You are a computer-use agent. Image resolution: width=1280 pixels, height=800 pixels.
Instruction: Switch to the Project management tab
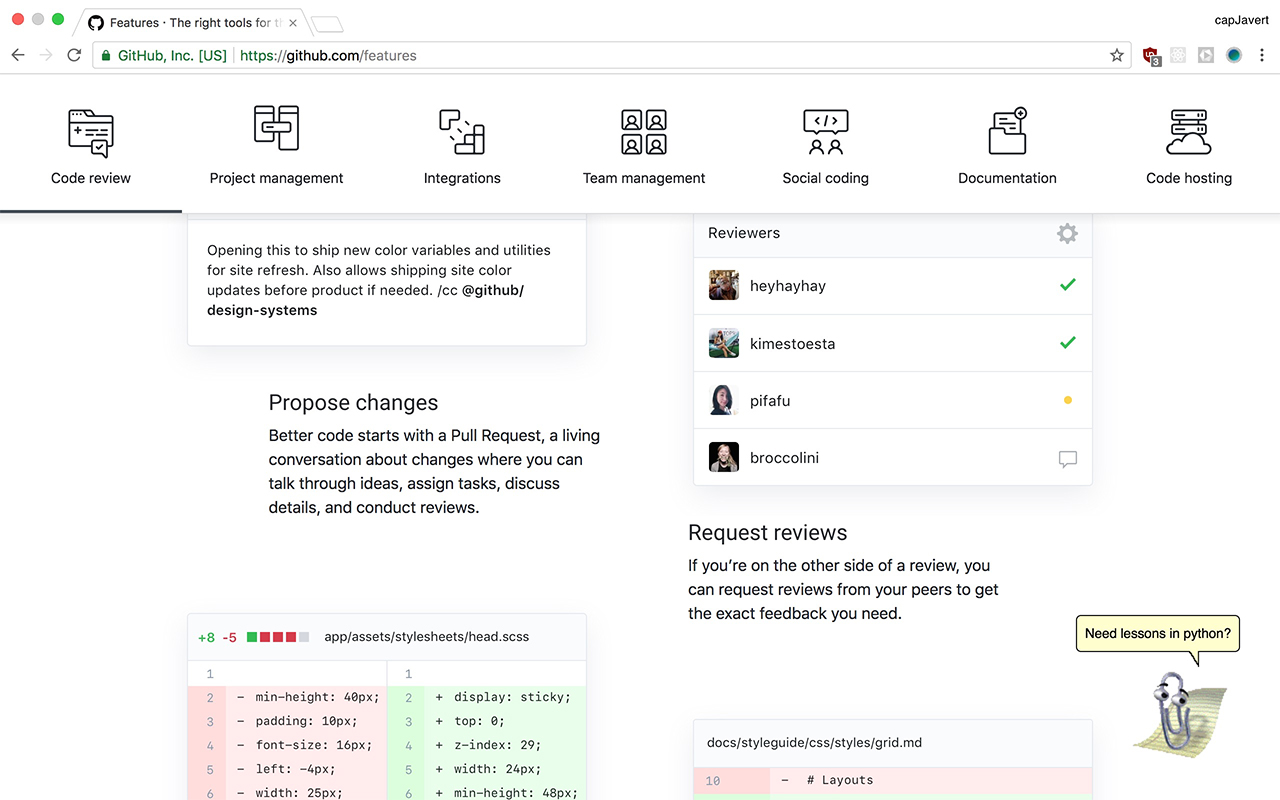click(277, 146)
